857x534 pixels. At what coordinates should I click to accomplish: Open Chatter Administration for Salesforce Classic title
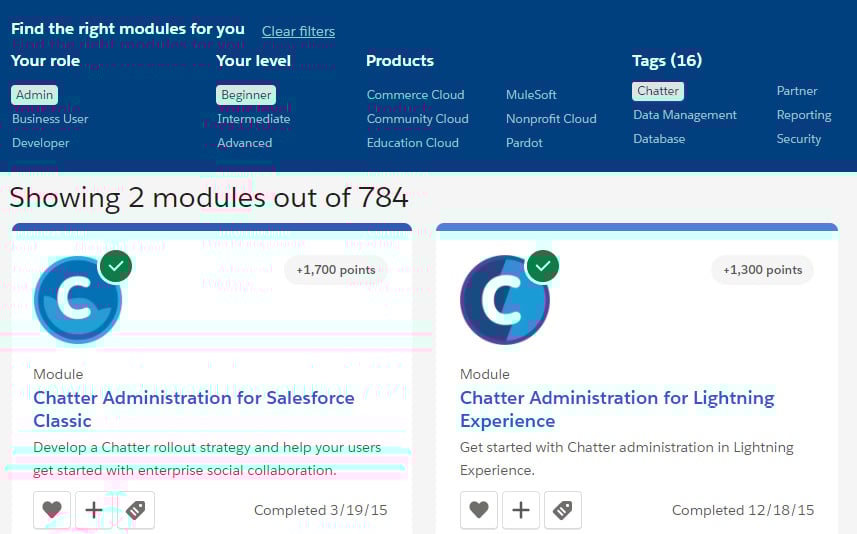(193, 409)
